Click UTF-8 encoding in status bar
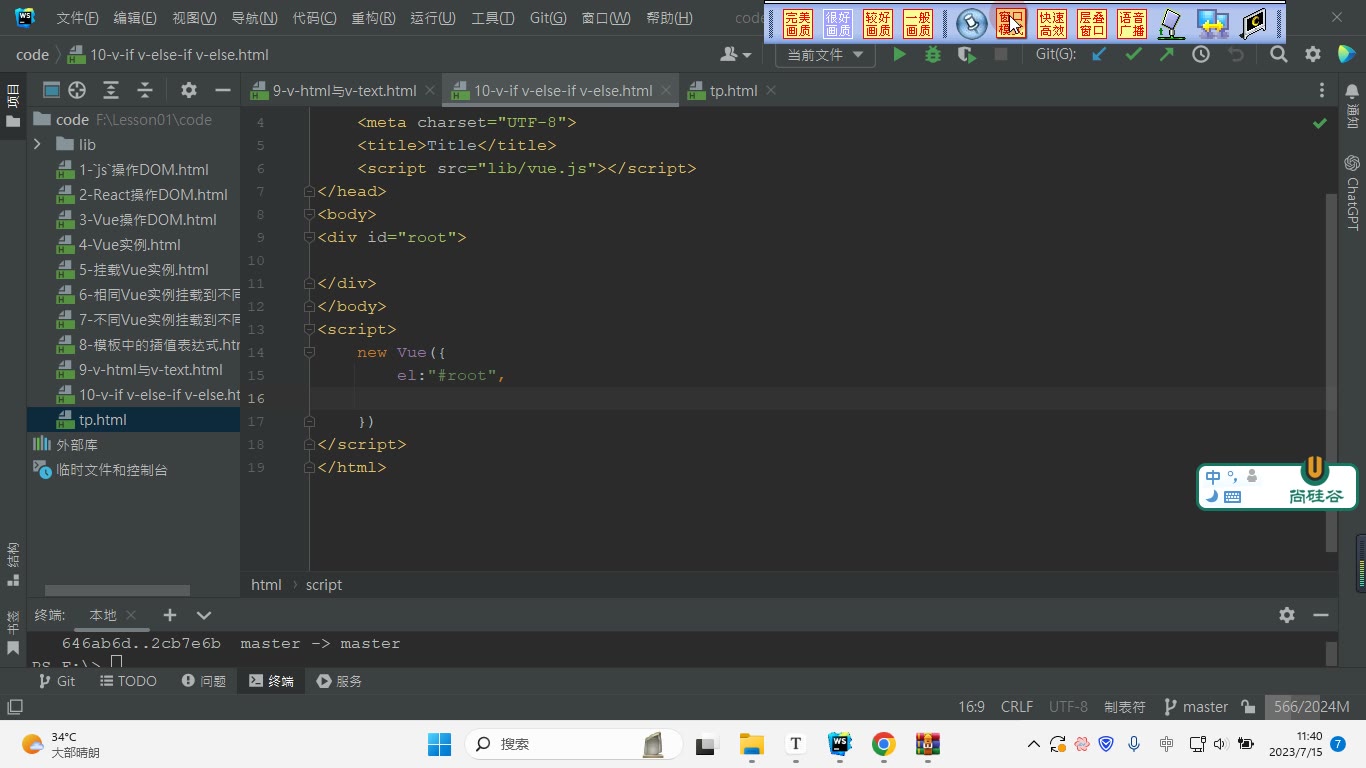1366x768 pixels. (1068, 707)
